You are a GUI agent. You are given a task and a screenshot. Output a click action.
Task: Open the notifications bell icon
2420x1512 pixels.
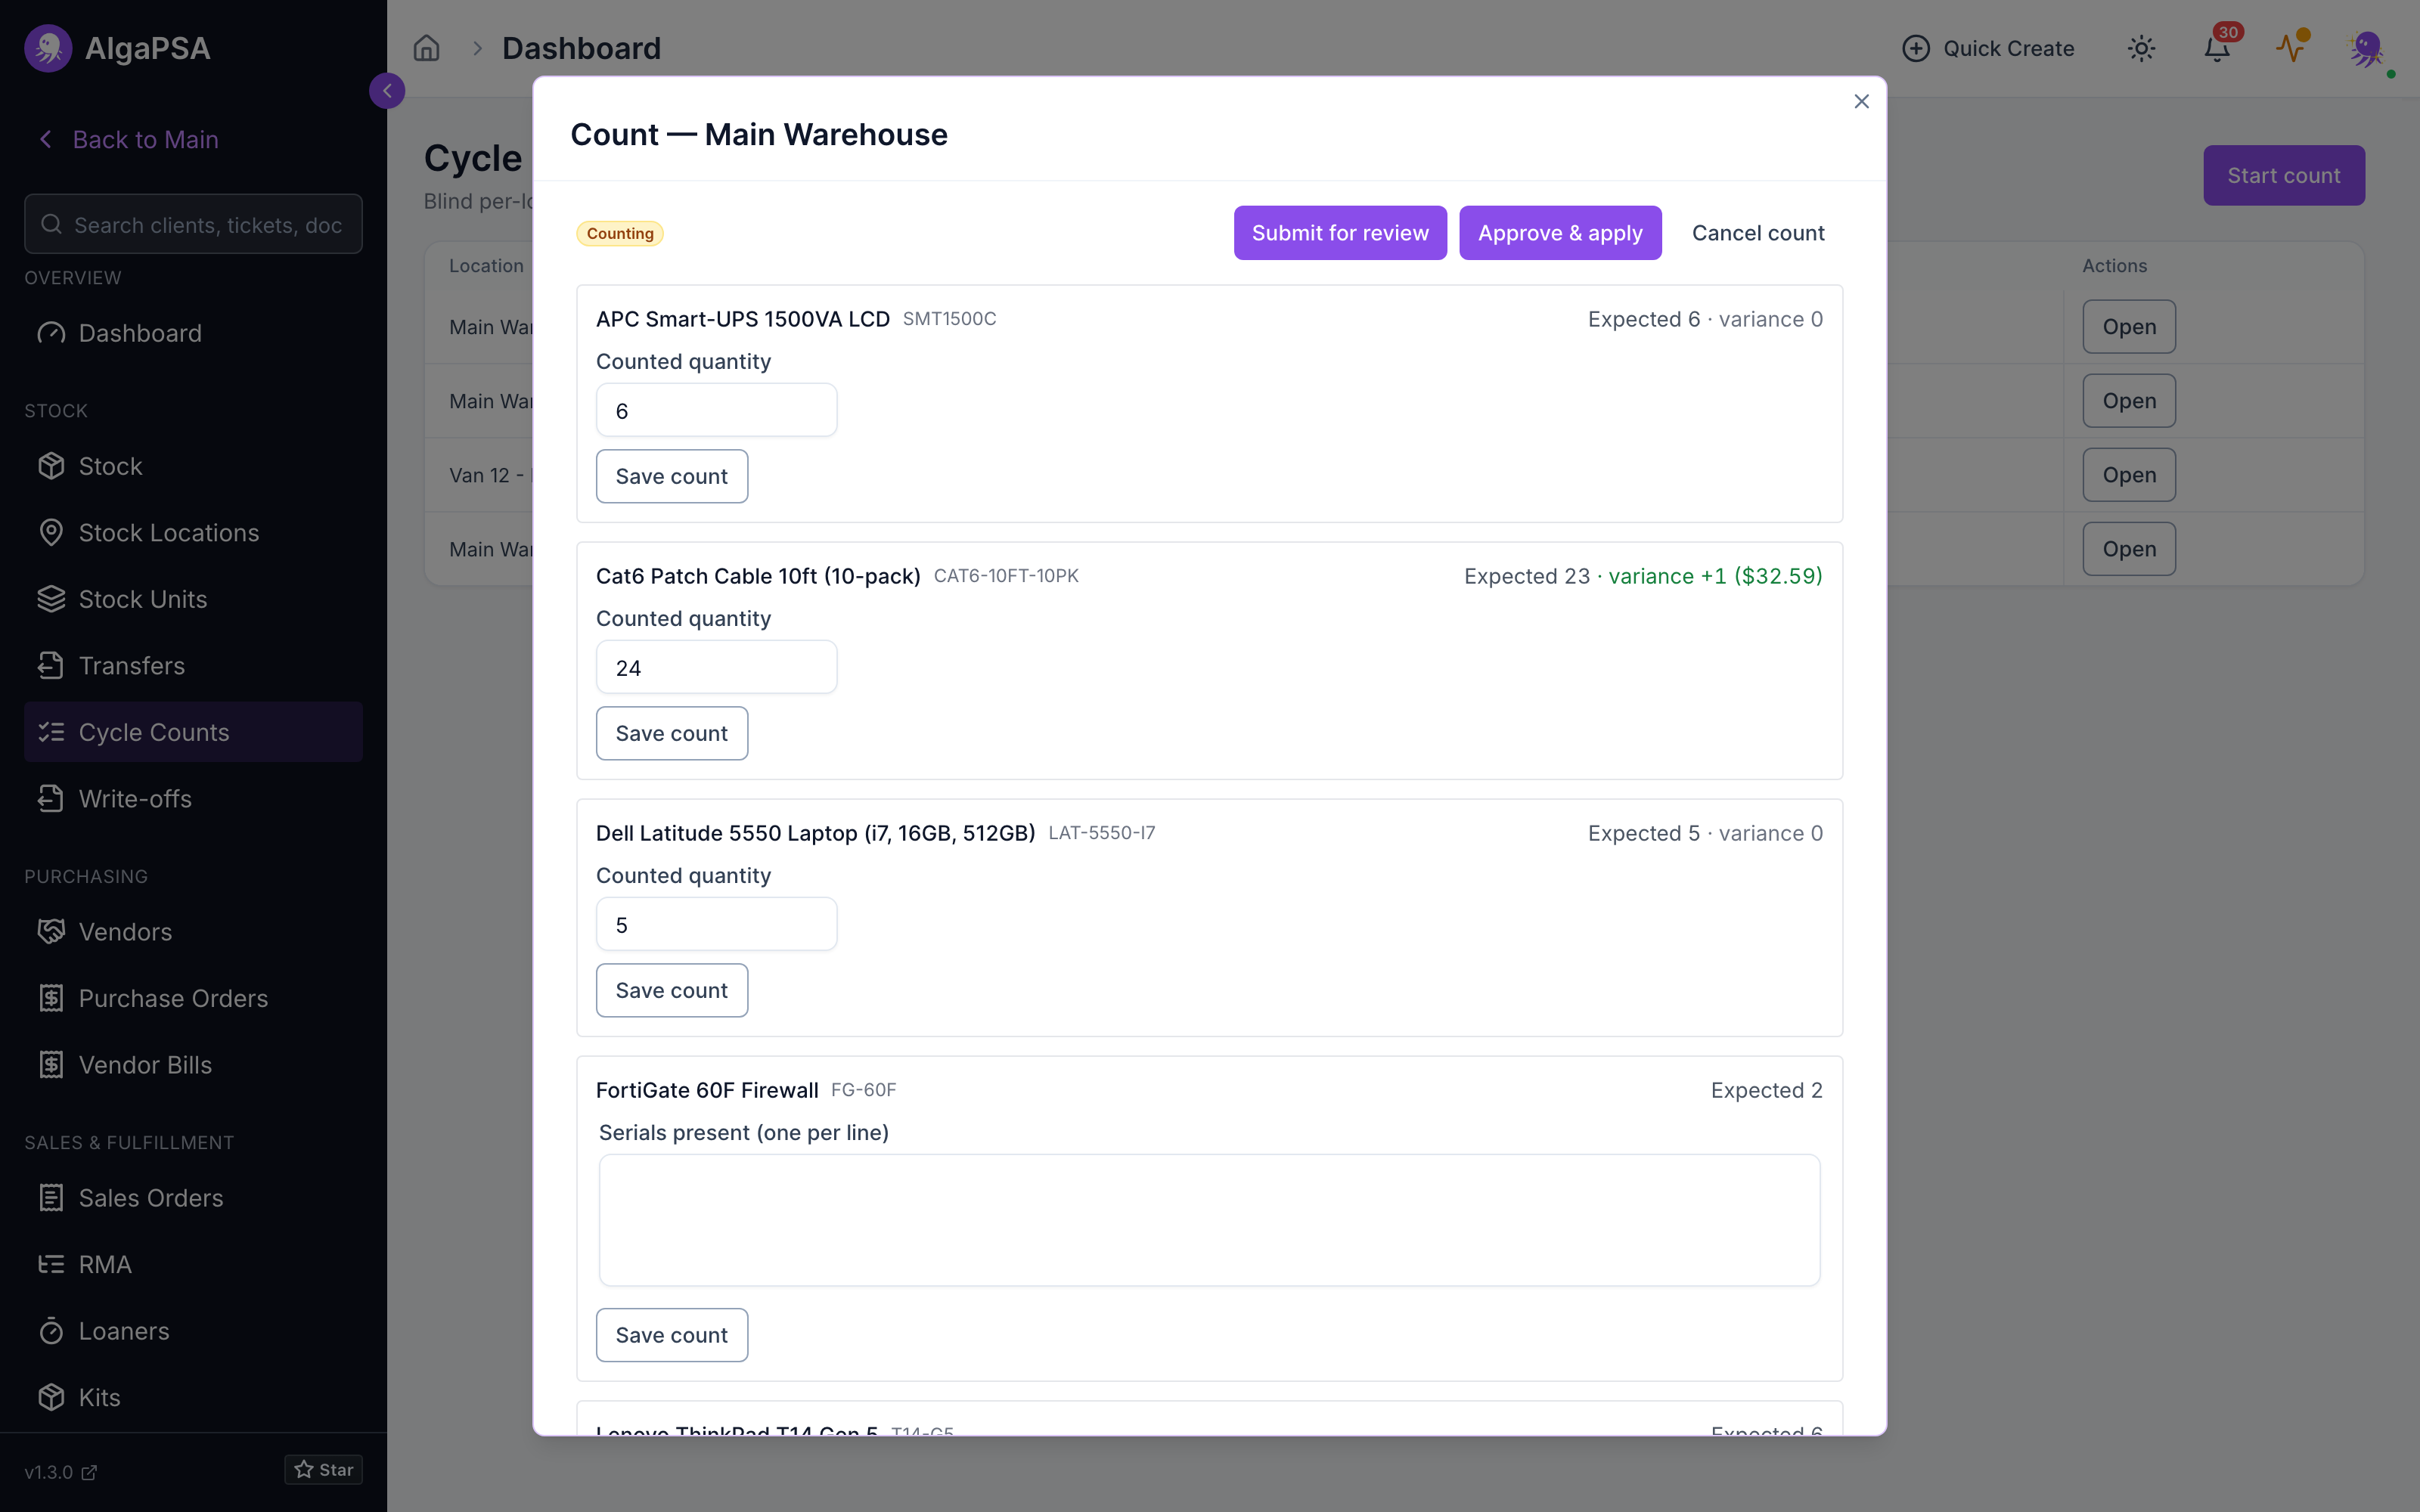pyautogui.click(x=2216, y=48)
